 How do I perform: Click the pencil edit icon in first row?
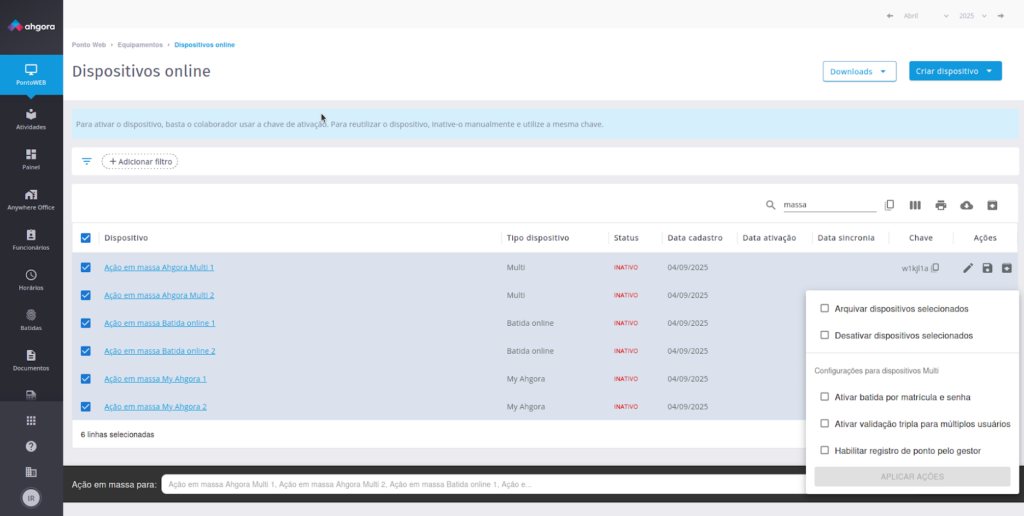tap(967, 268)
